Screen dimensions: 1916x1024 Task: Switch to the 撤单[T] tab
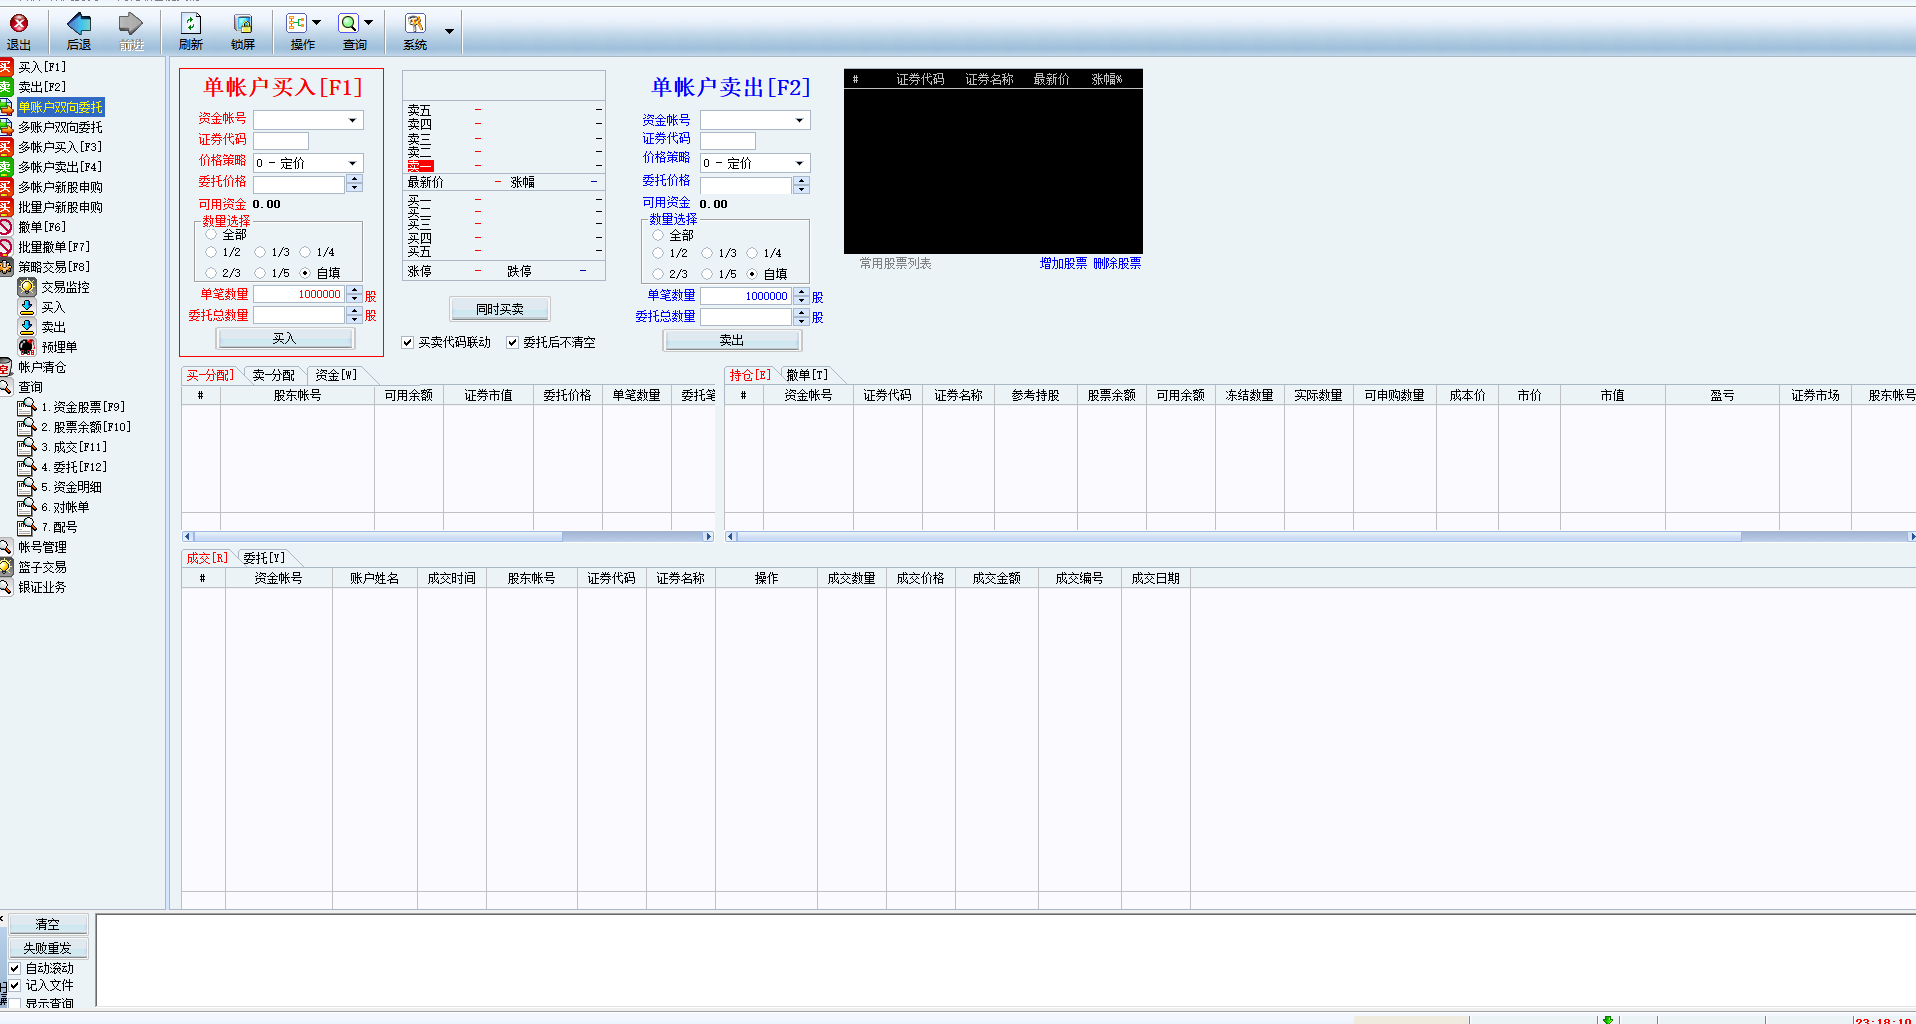[x=806, y=375]
